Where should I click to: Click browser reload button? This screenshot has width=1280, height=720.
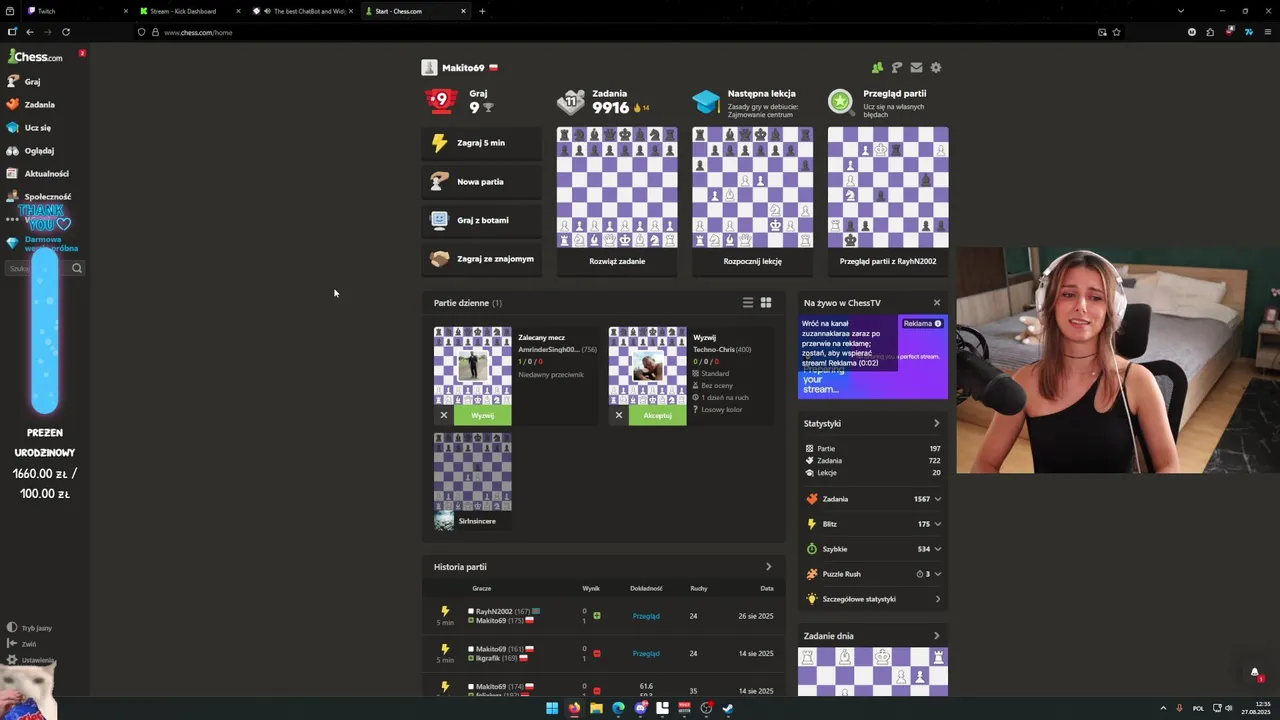click(66, 32)
